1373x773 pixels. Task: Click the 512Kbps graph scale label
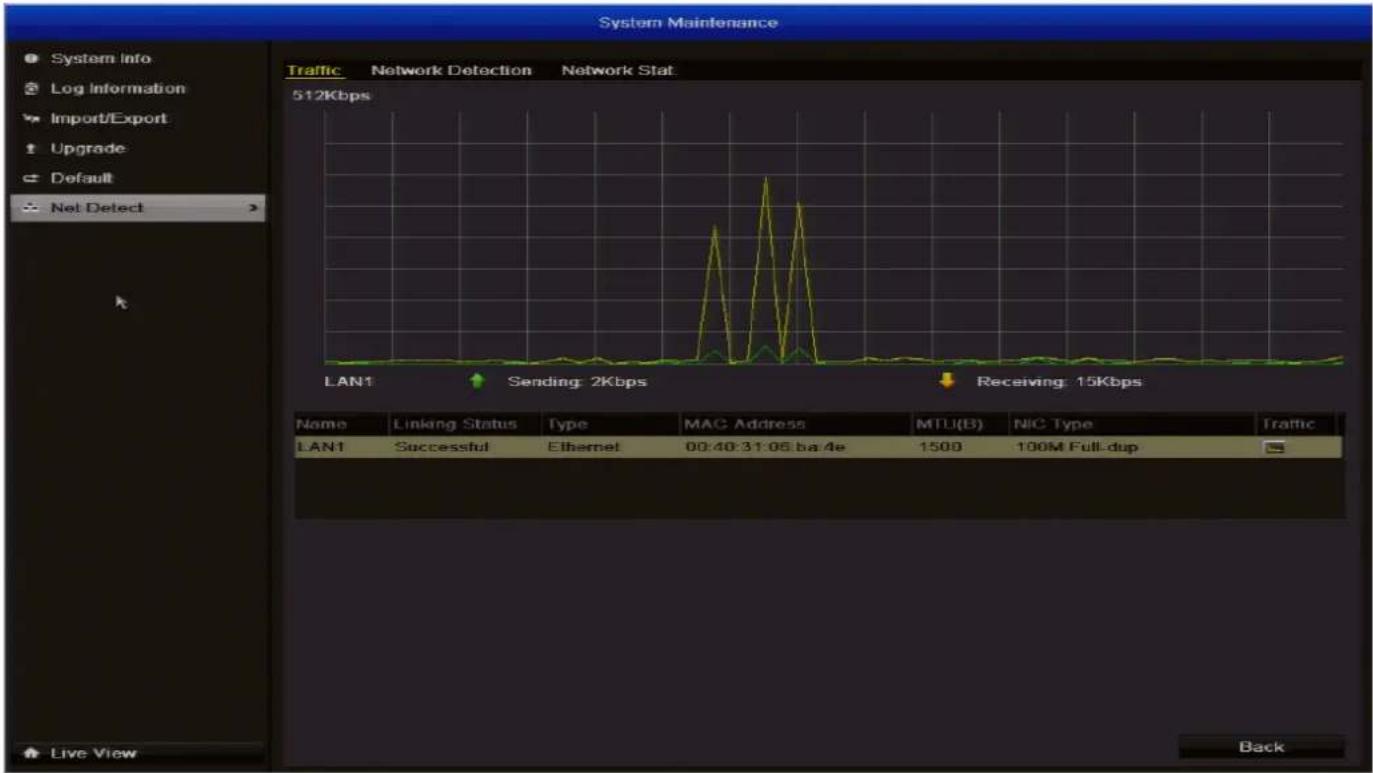330,96
